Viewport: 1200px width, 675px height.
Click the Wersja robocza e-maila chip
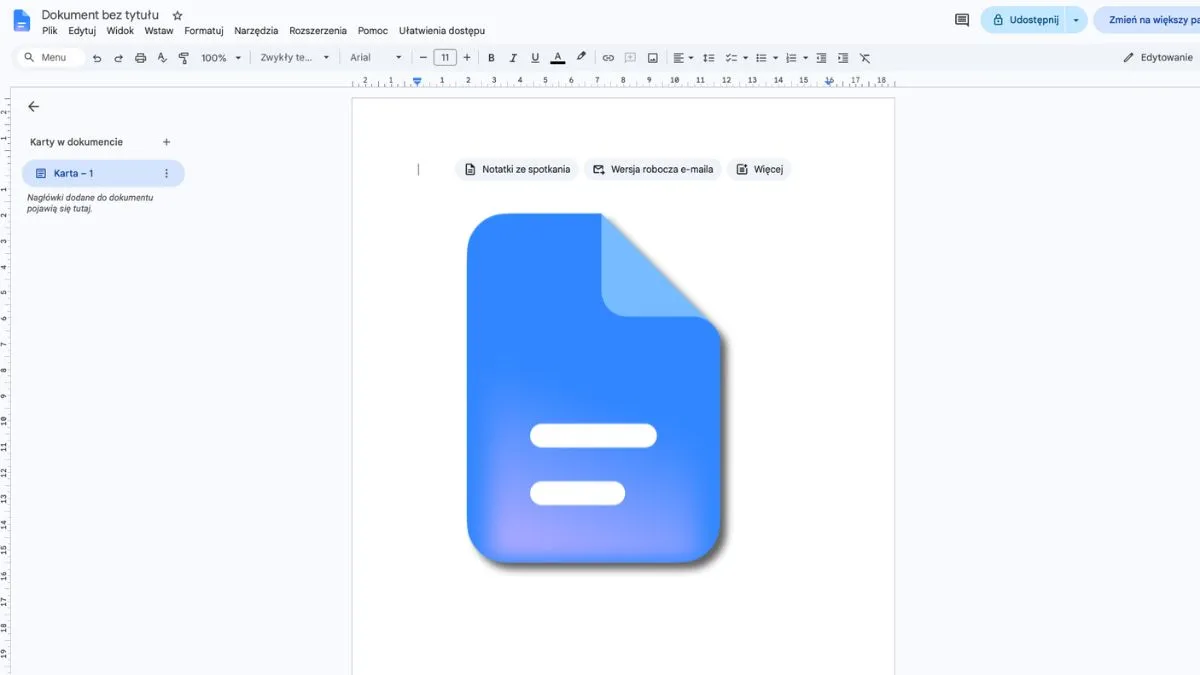[653, 169]
